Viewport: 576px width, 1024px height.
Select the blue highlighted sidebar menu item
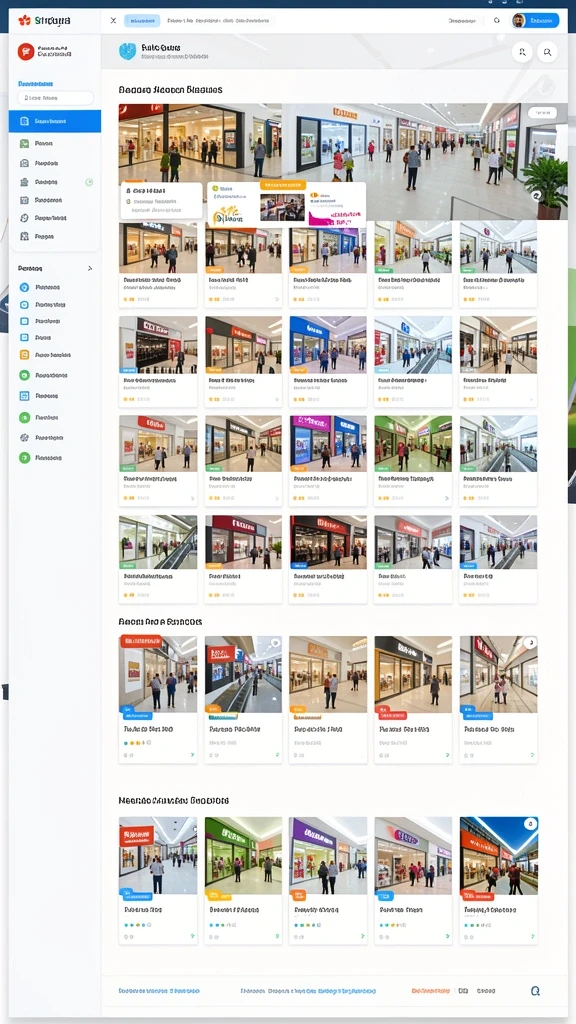tap(55, 121)
